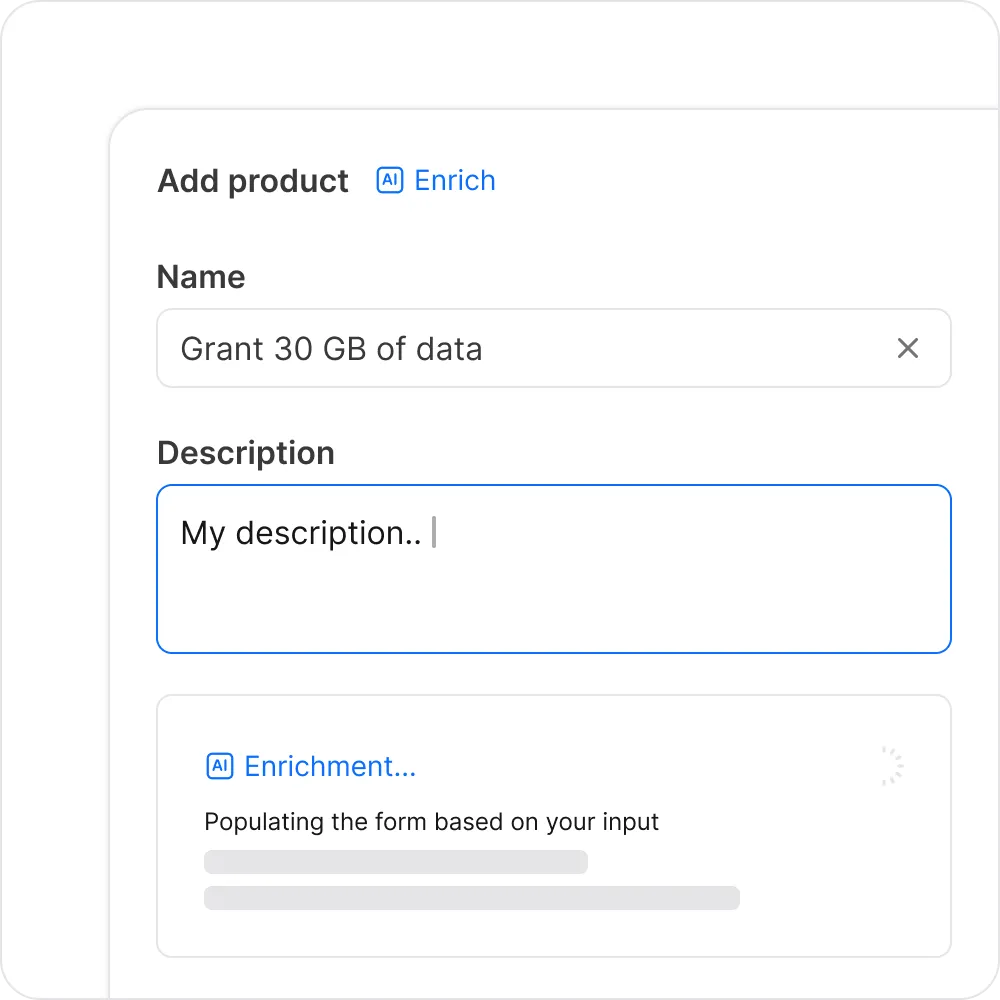Click the loading spinner in the Enrichment panel

coord(888,766)
